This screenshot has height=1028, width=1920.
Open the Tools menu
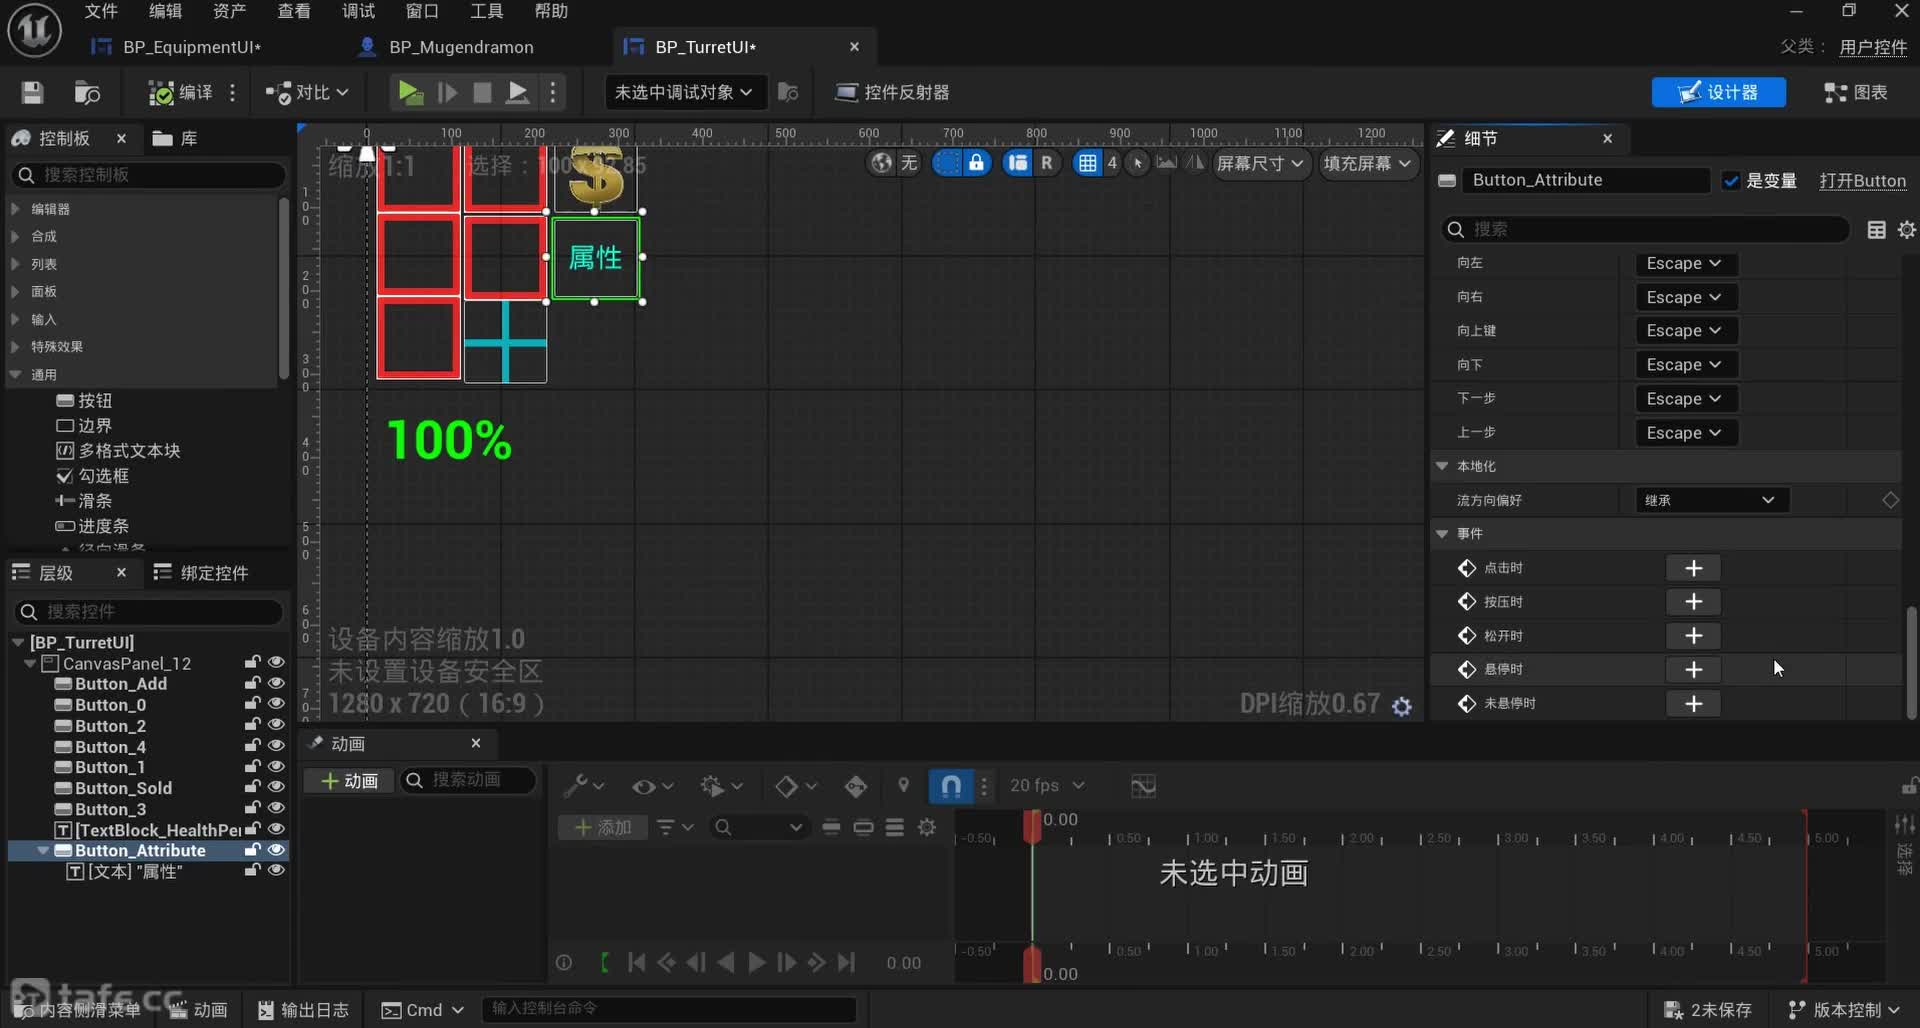pos(486,11)
